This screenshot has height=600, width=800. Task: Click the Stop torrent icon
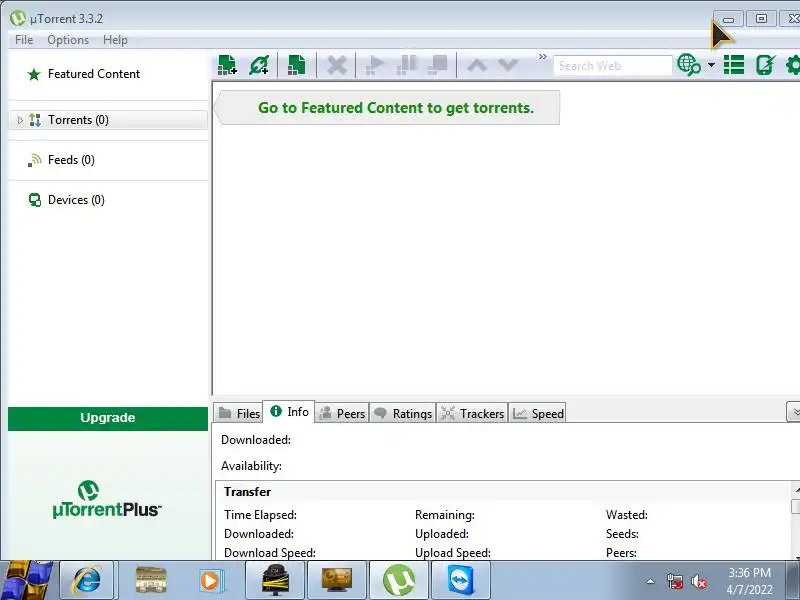(x=438, y=65)
